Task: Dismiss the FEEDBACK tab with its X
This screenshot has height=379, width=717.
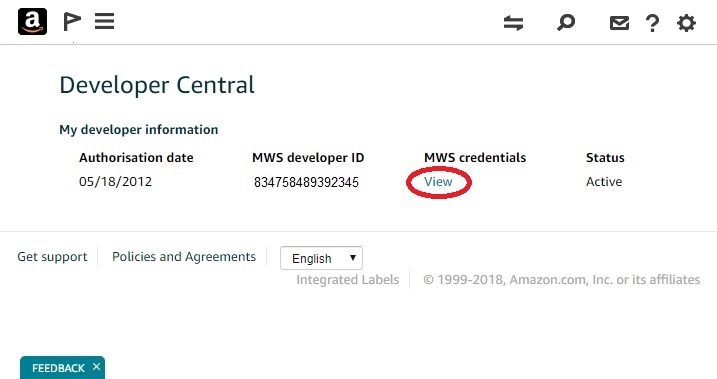Action: coord(96,367)
